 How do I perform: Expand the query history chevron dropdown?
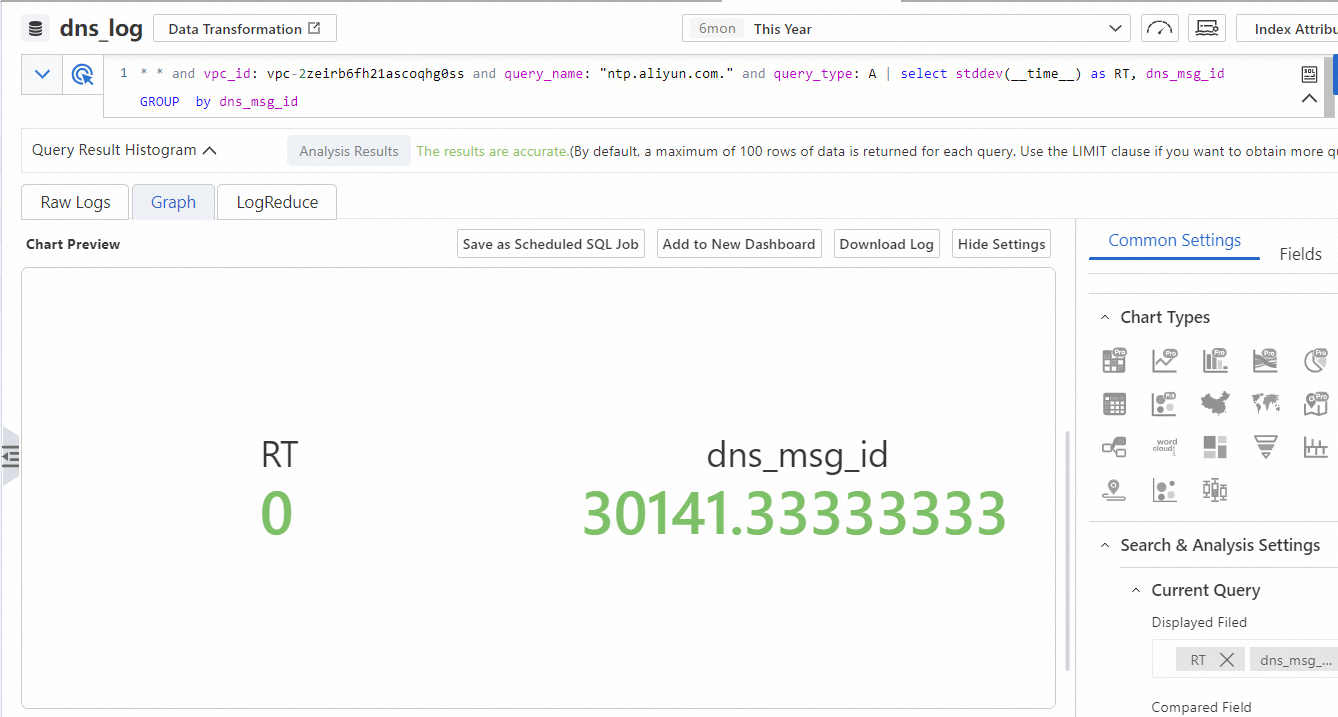(x=42, y=74)
